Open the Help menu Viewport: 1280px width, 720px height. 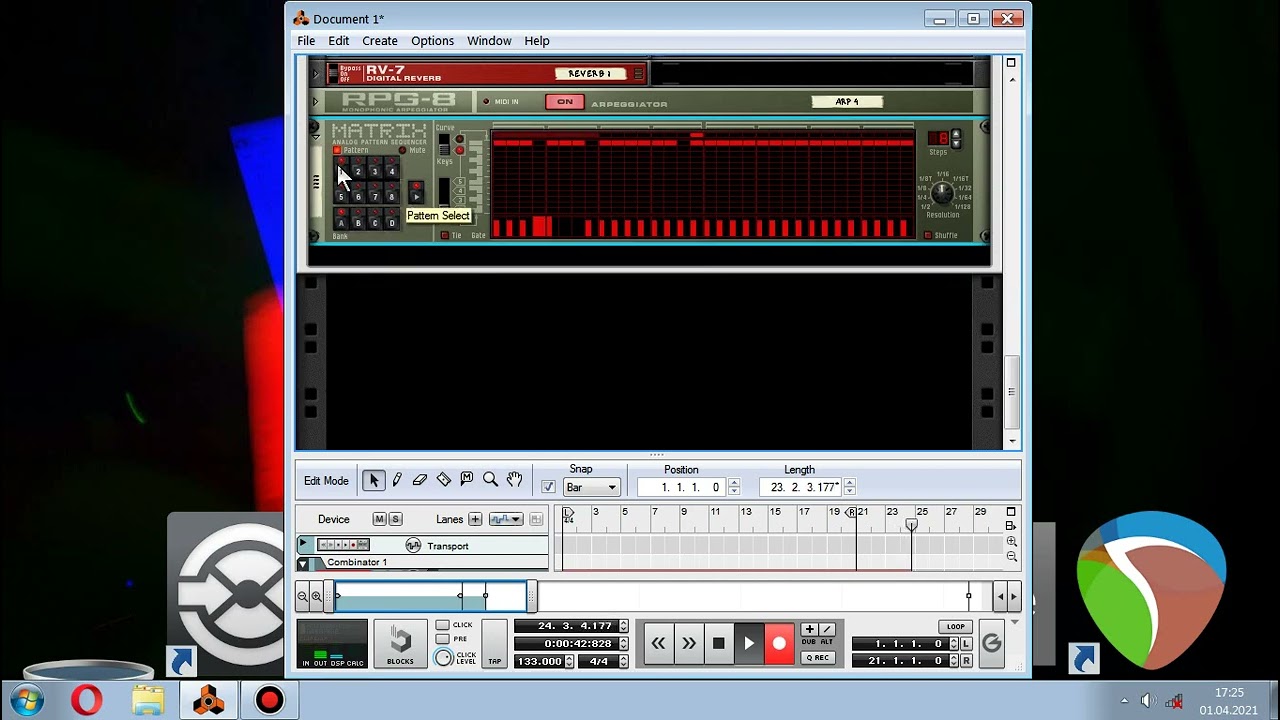click(537, 41)
